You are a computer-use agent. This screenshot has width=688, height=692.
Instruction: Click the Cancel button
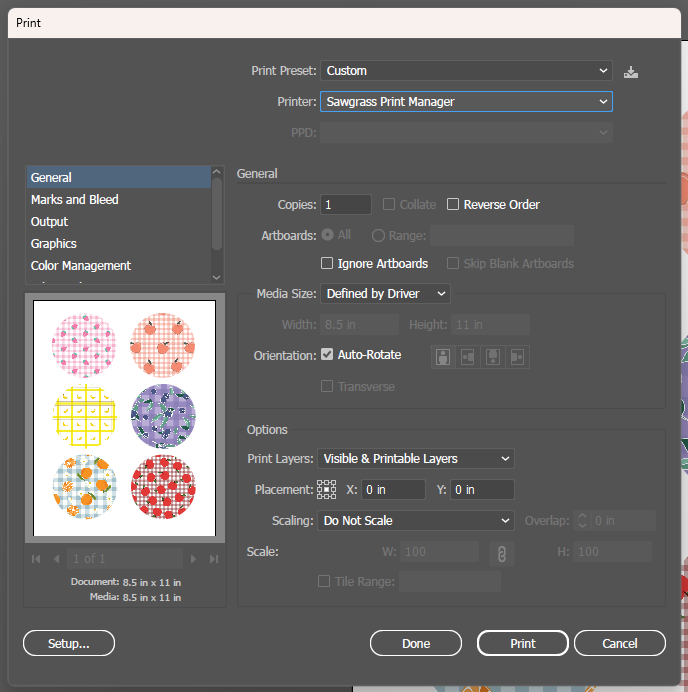click(x=620, y=643)
